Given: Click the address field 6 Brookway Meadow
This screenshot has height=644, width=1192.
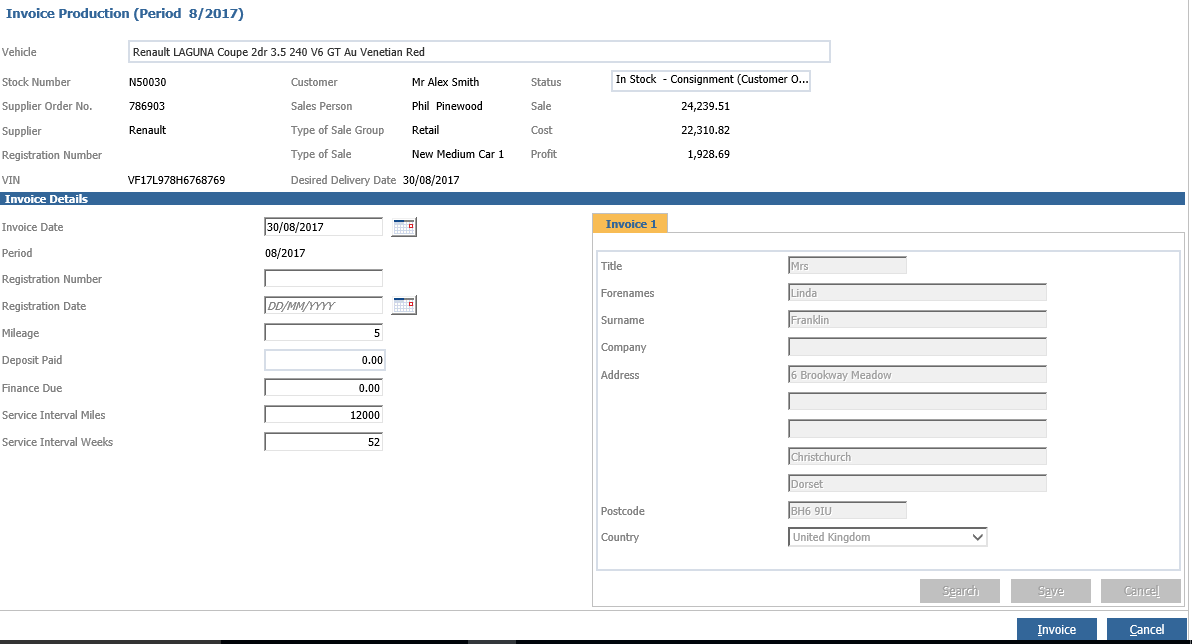Looking at the screenshot, I should point(918,375).
